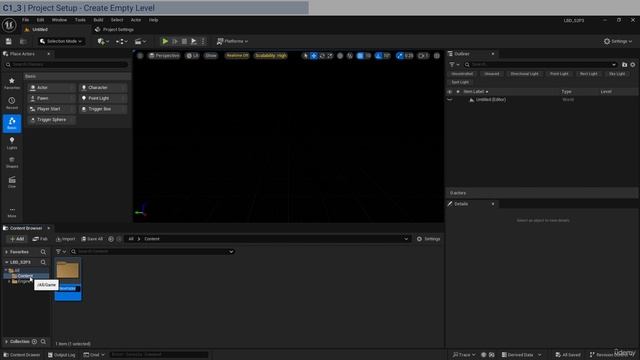Select the Trigger Box item
This screenshot has width=640, height=360.
(103, 109)
